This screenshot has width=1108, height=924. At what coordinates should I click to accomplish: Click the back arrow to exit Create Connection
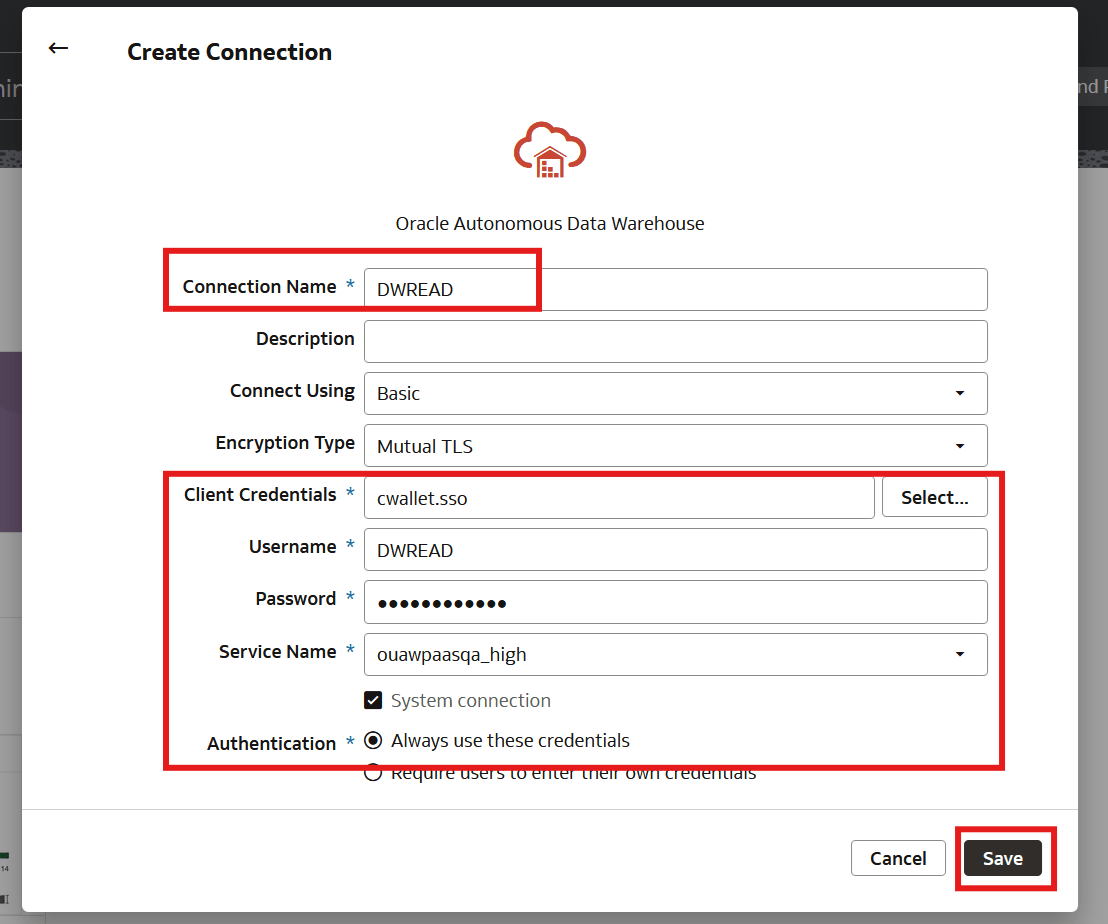[58, 47]
